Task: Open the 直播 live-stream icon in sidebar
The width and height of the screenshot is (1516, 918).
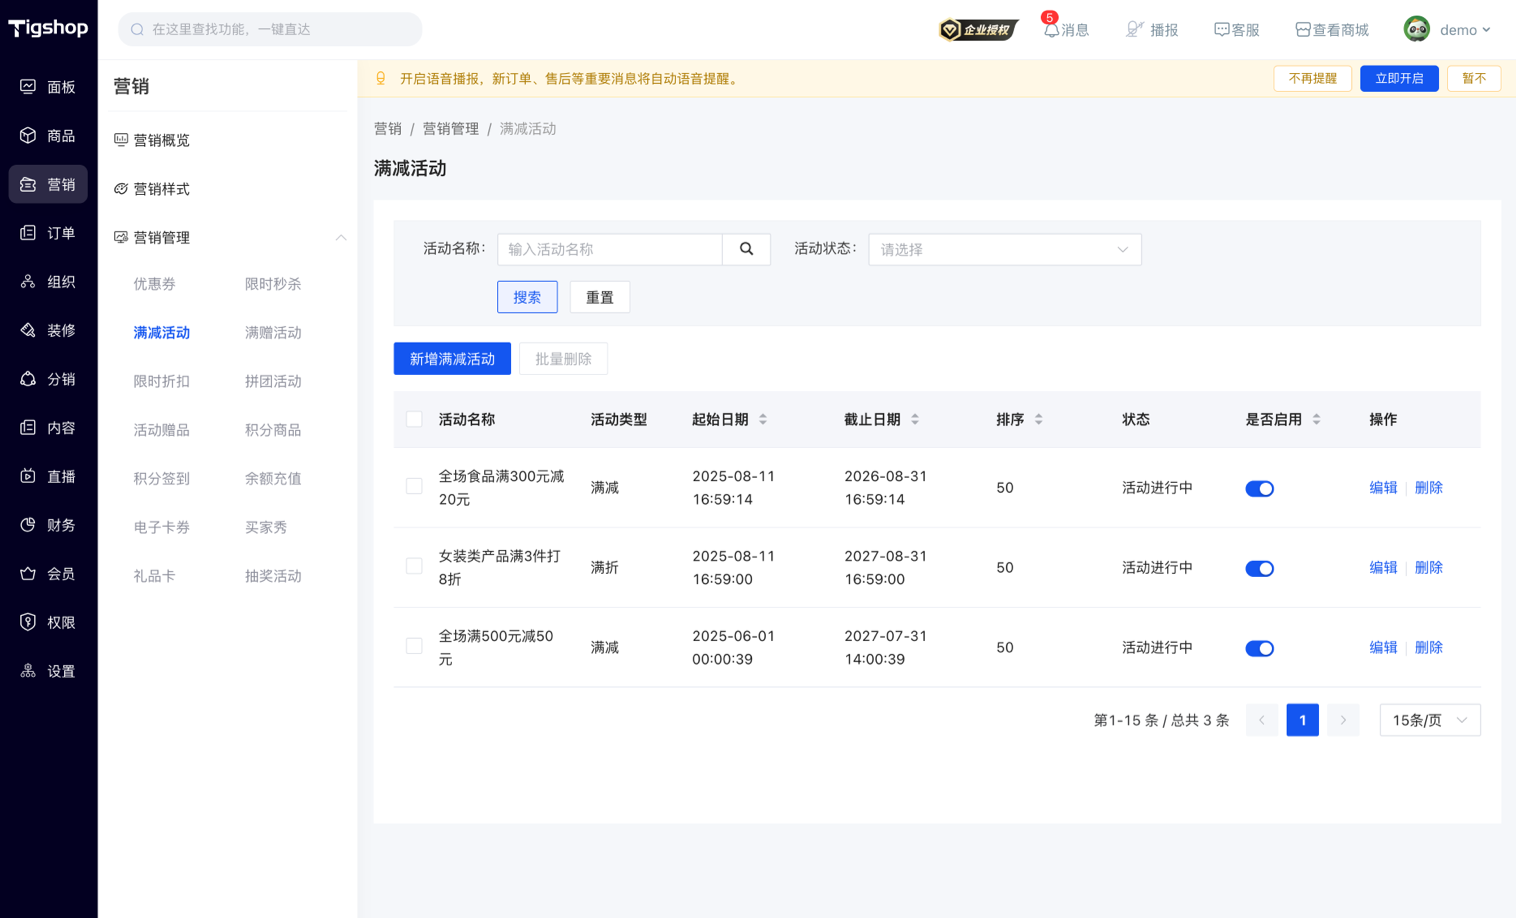Action: (28, 476)
